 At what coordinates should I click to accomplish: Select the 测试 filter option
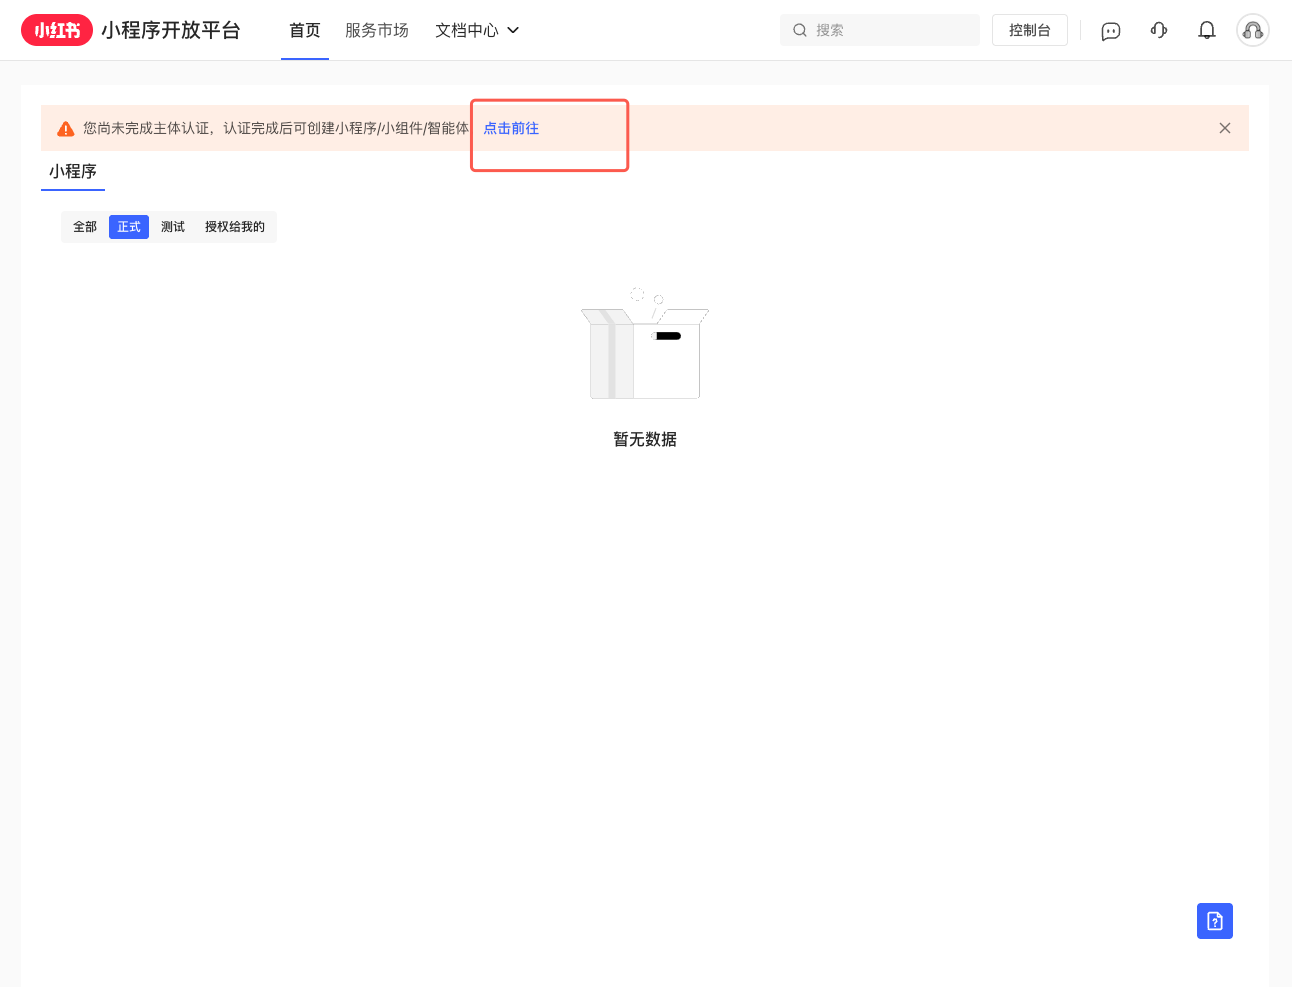pos(173,227)
